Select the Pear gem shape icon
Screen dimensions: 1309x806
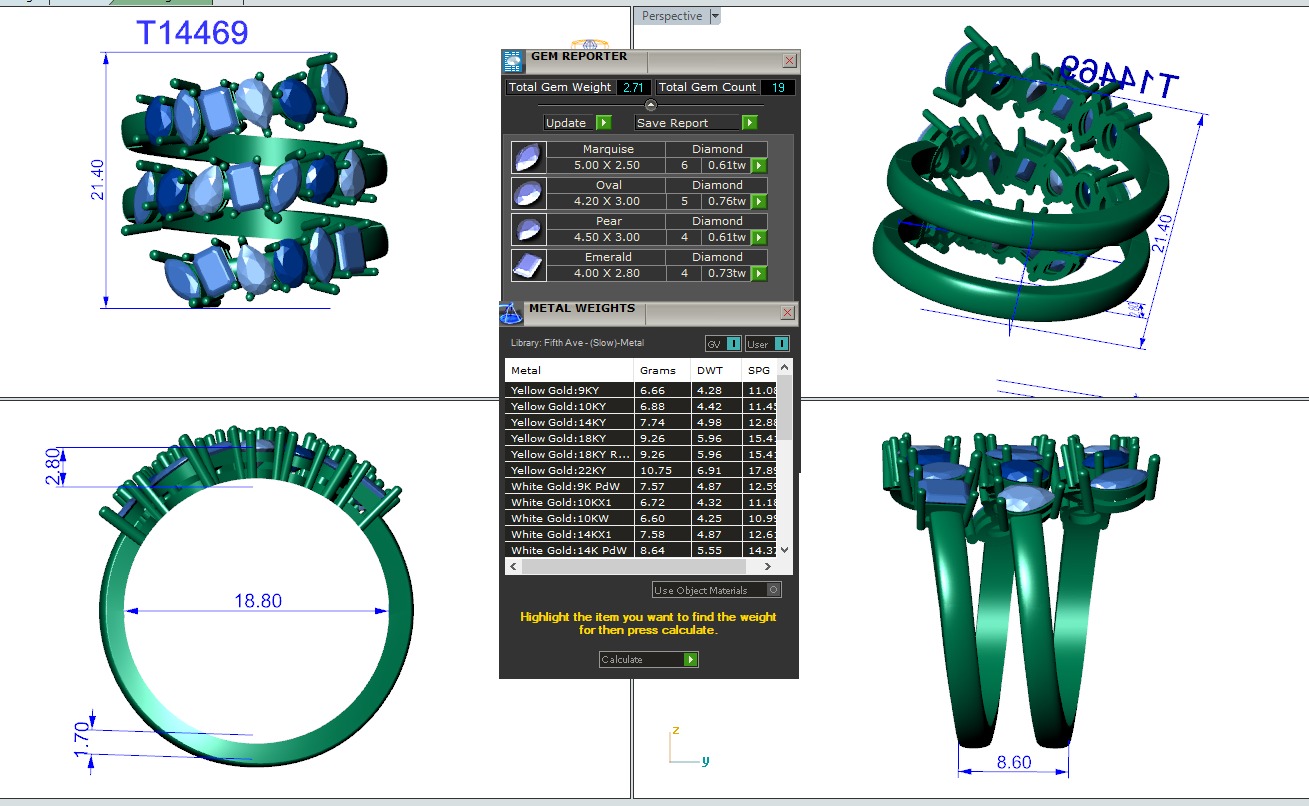pyautogui.click(x=526, y=229)
